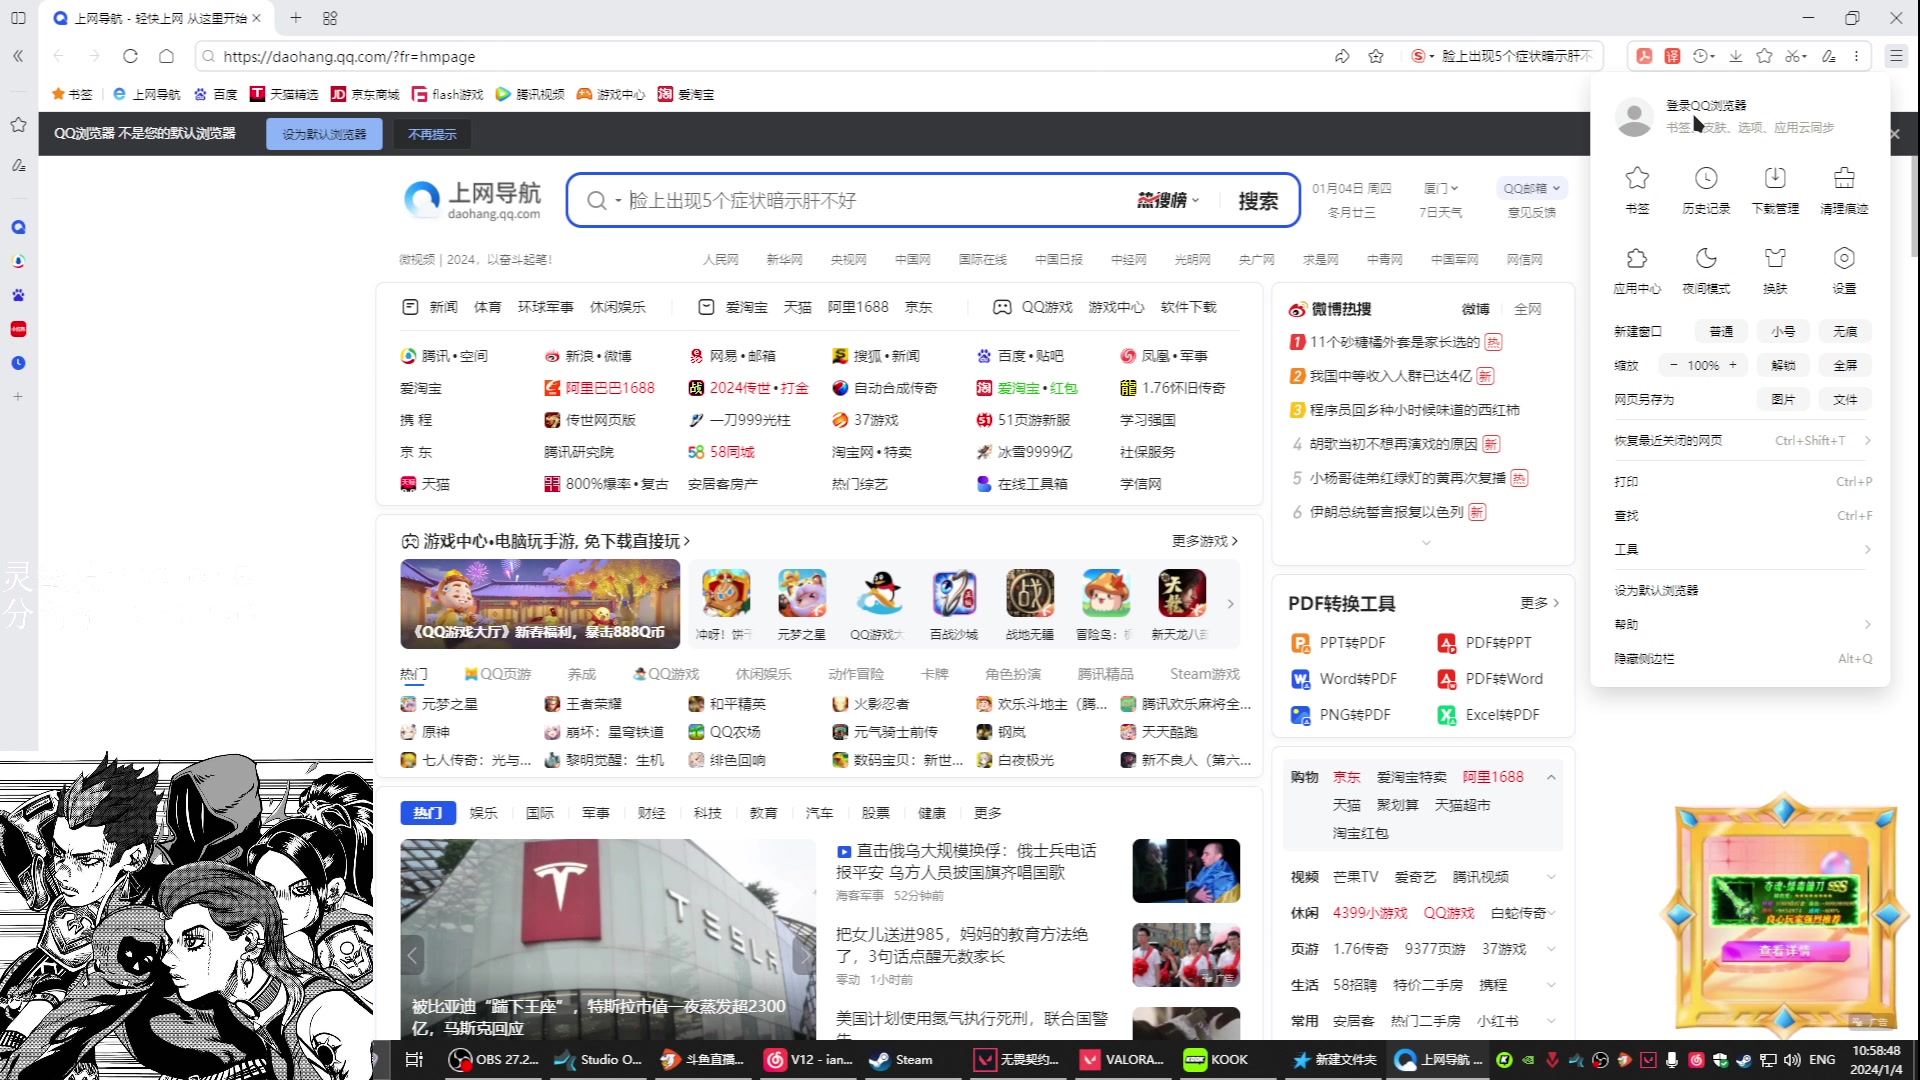Open a new tab with plus icon

point(296,18)
